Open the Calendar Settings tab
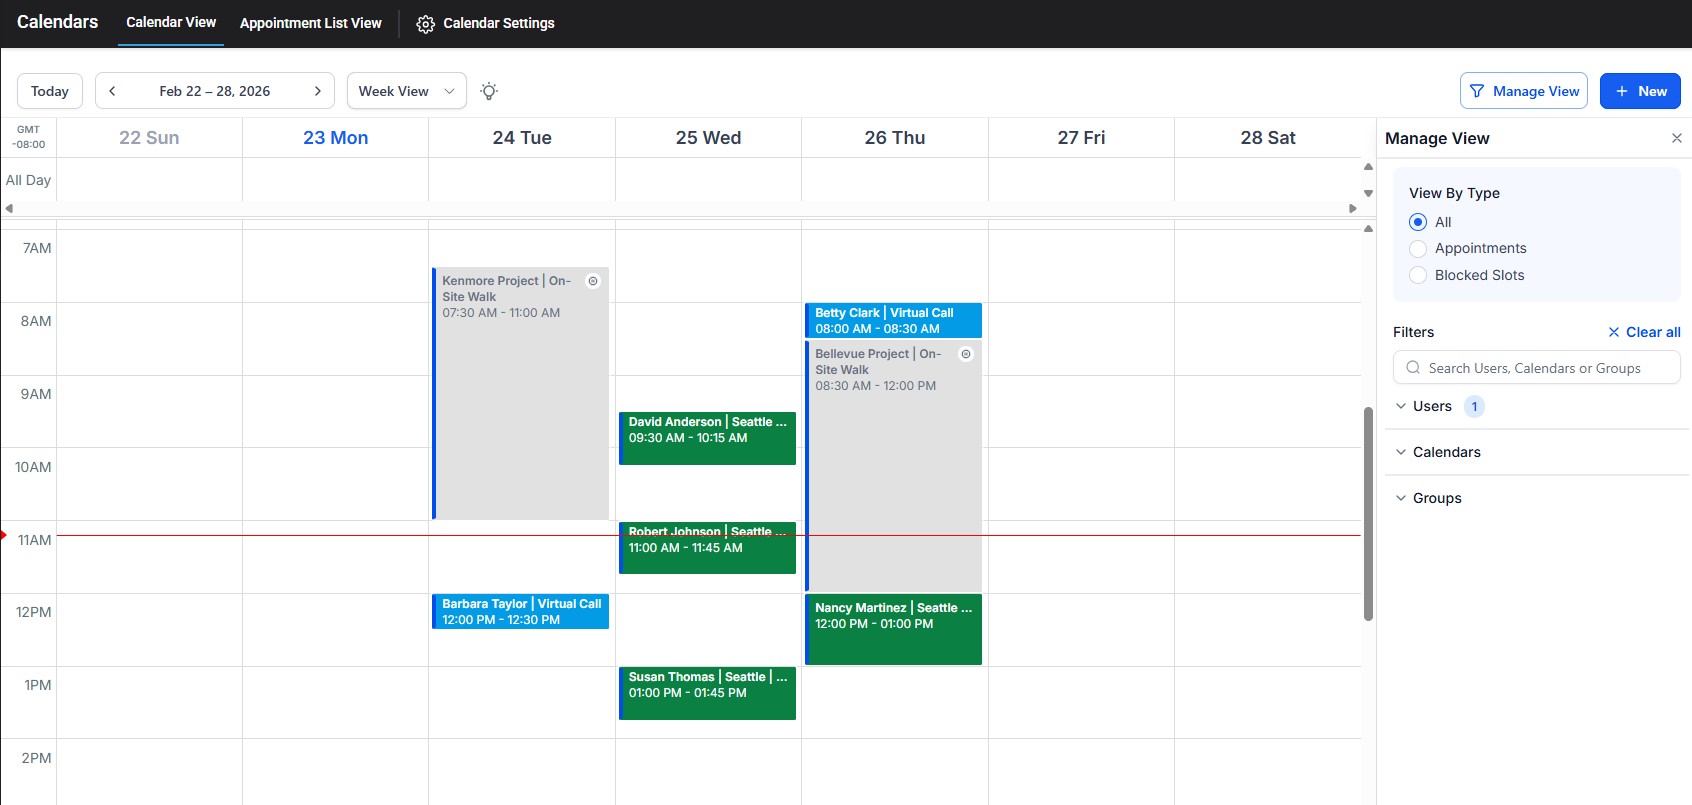This screenshot has width=1692, height=805. click(x=485, y=23)
